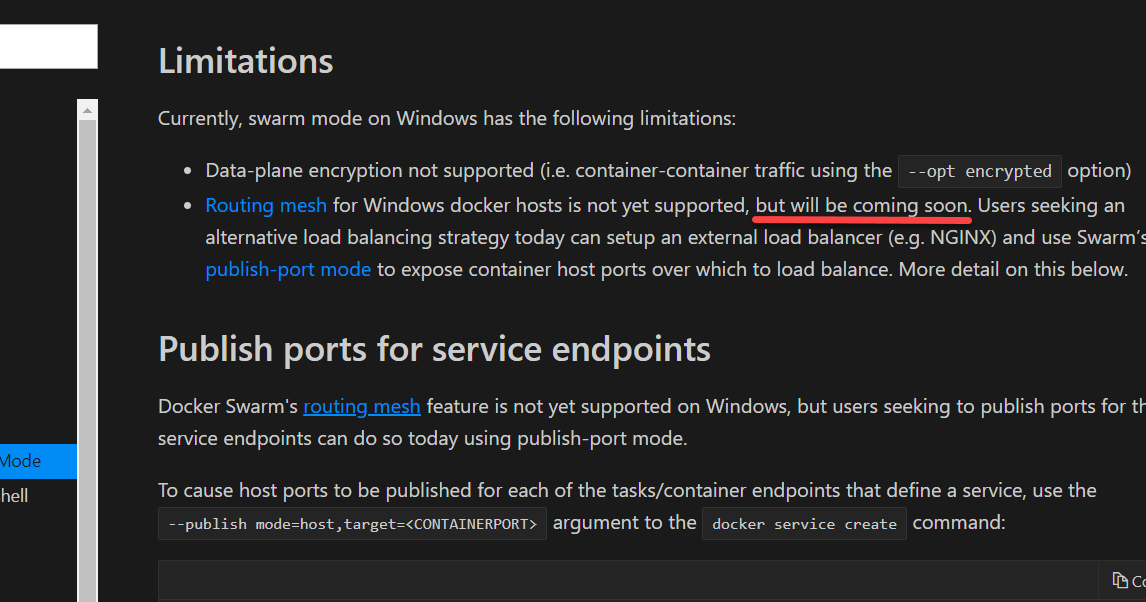Click the --publish mode=host,target=<CONTAINERPORT> code snippet

click(x=352, y=524)
